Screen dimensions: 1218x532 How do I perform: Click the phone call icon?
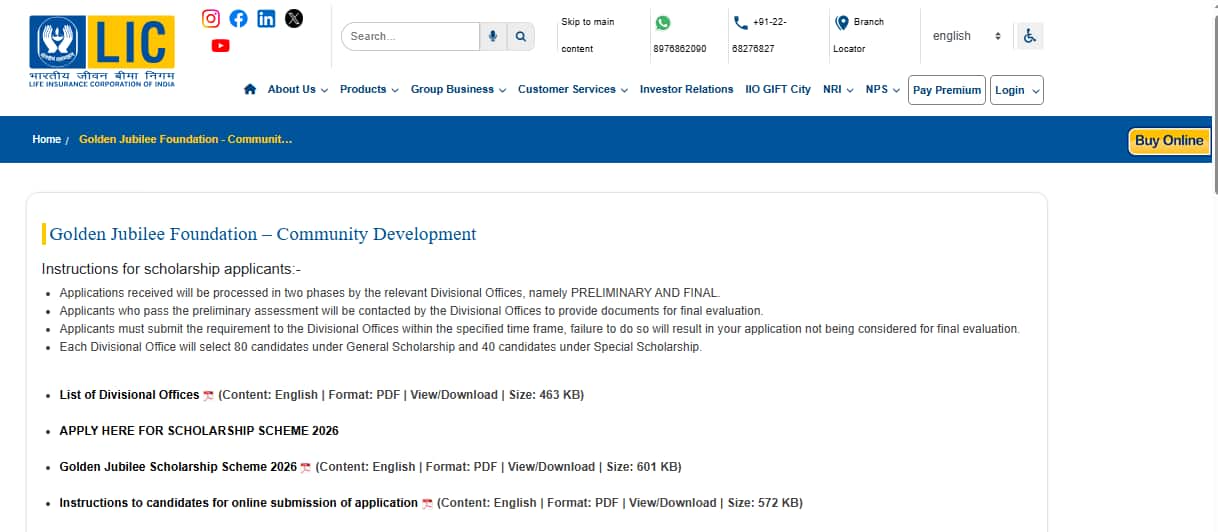[740, 22]
